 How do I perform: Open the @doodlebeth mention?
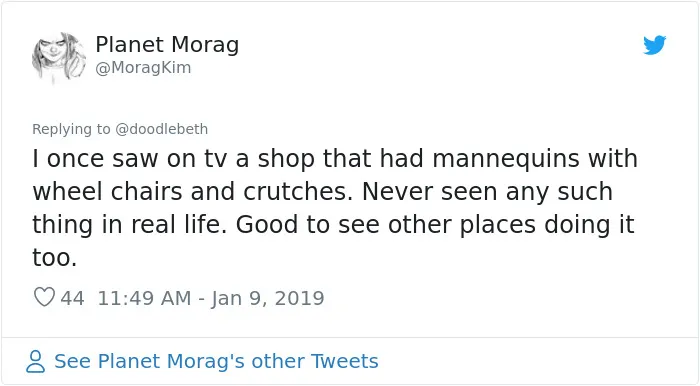[162, 129]
